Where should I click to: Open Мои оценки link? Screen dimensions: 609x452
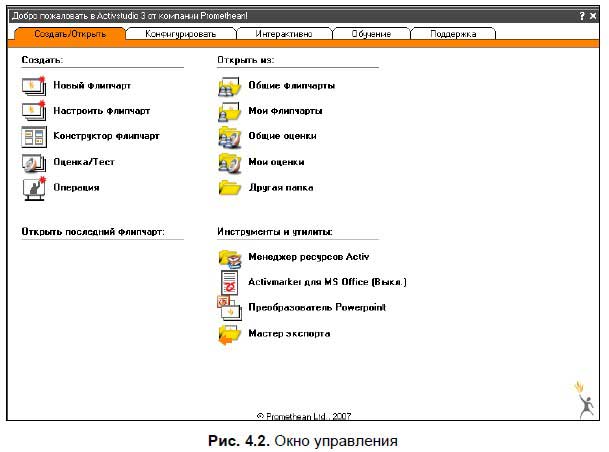coord(277,162)
